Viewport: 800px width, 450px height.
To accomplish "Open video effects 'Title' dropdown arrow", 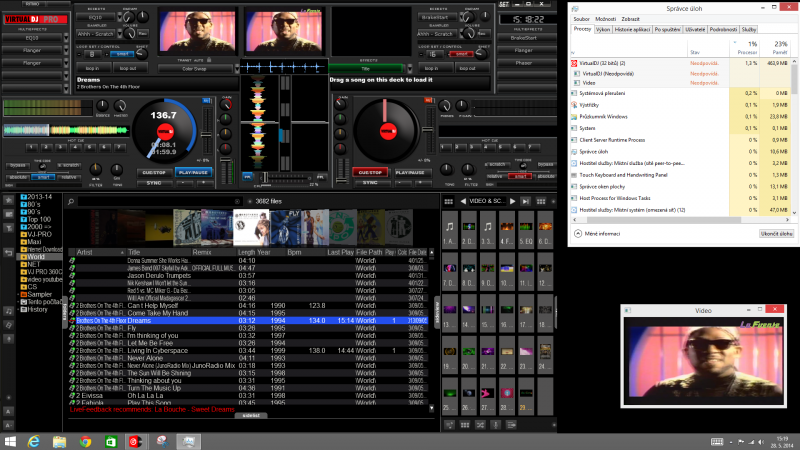I will pyautogui.click(x=409, y=68).
